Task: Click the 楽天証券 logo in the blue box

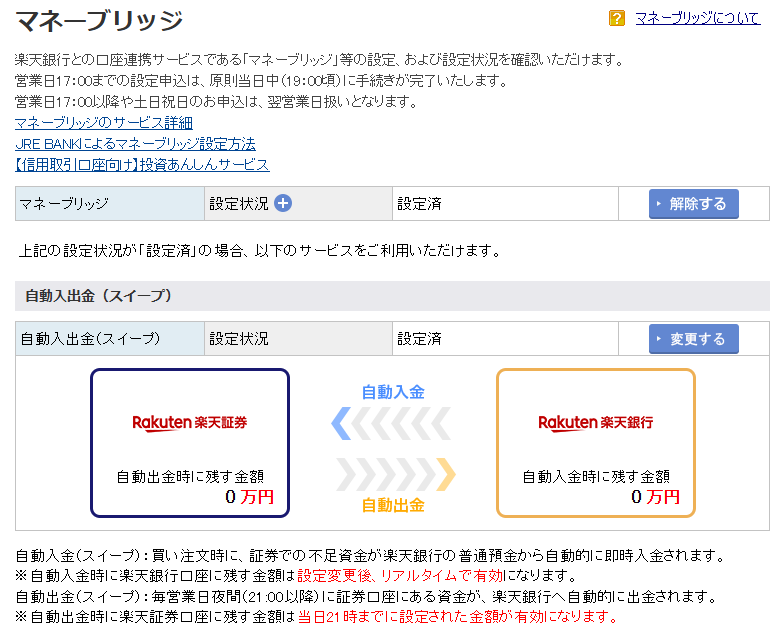Action: pos(190,423)
